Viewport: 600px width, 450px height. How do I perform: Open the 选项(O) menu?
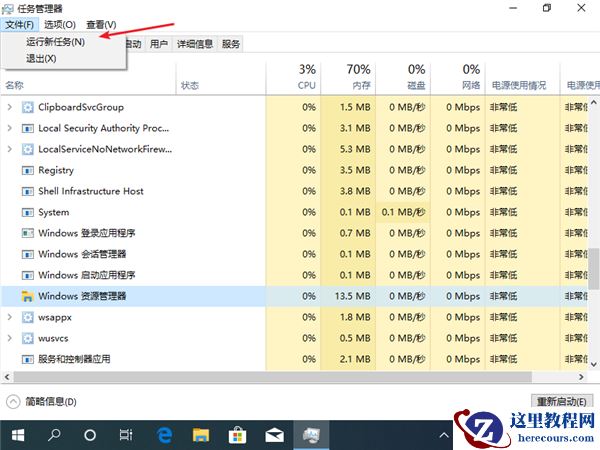[60, 25]
